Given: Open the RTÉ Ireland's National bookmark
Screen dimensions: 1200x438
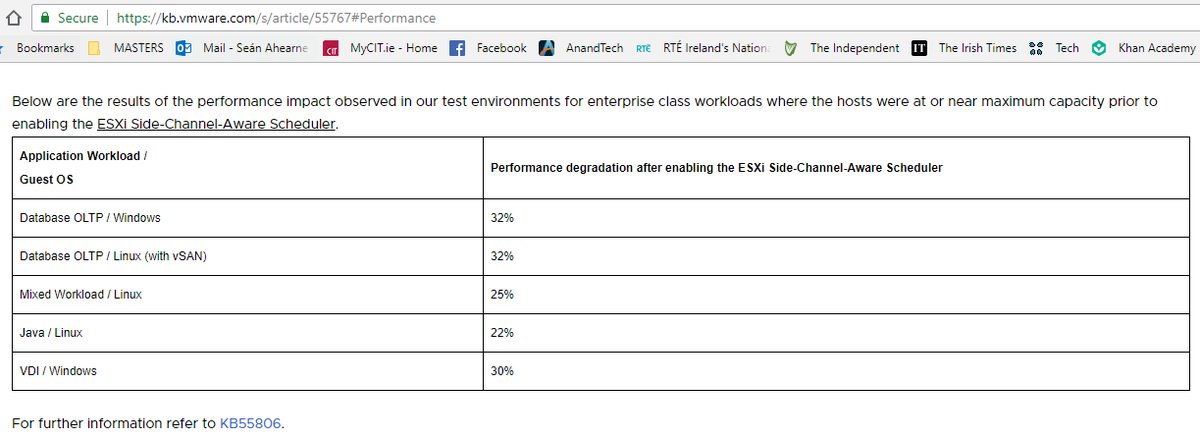Looking at the screenshot, I should (704, 48).
